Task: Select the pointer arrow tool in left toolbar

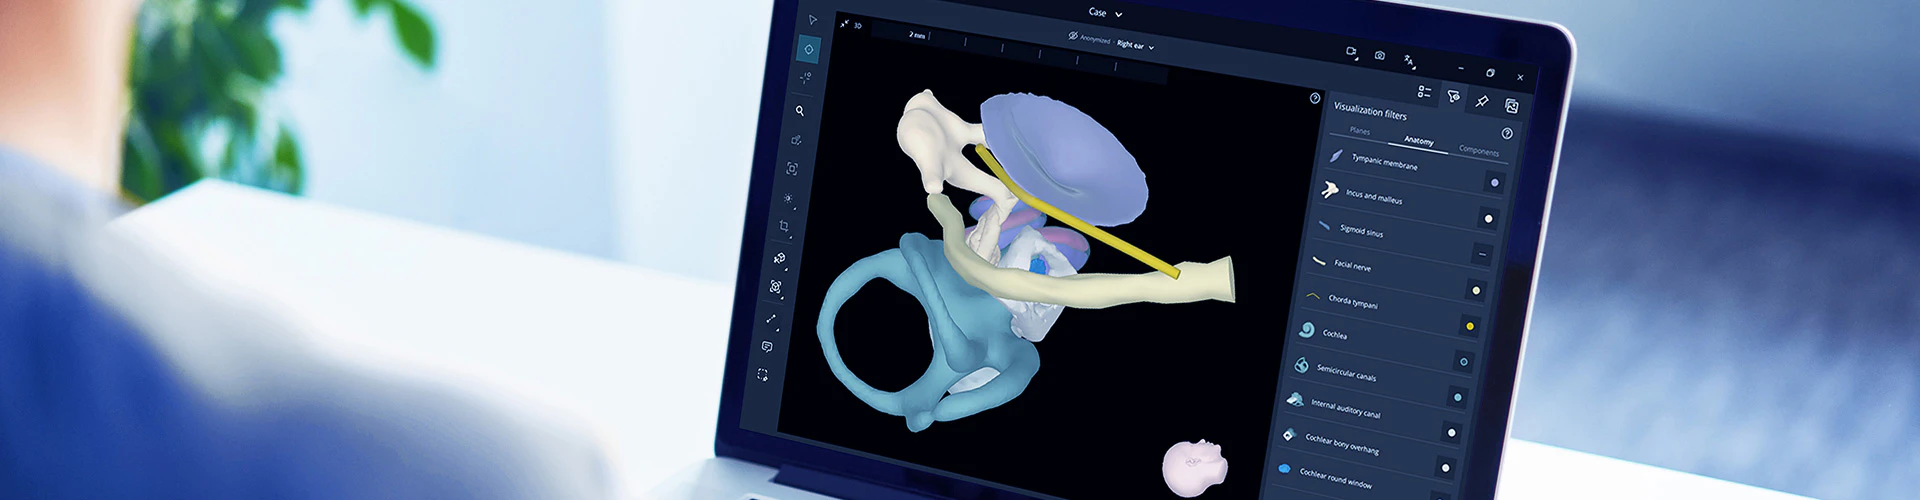Action: coord(813,20)
